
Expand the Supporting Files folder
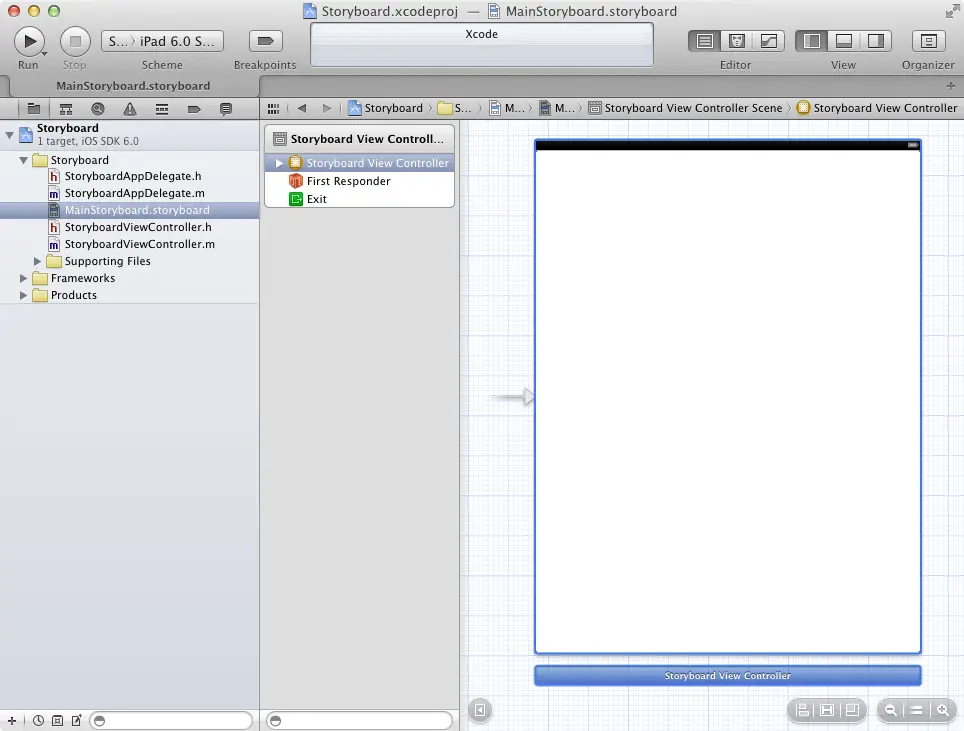pos(39,261)
